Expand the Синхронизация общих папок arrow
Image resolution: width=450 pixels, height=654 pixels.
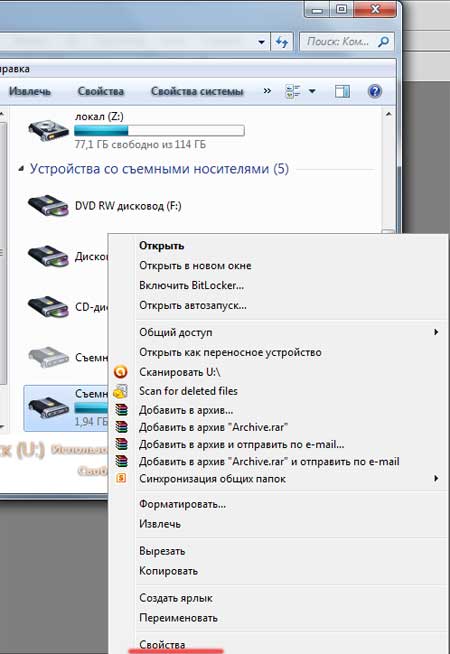[436, 478]
